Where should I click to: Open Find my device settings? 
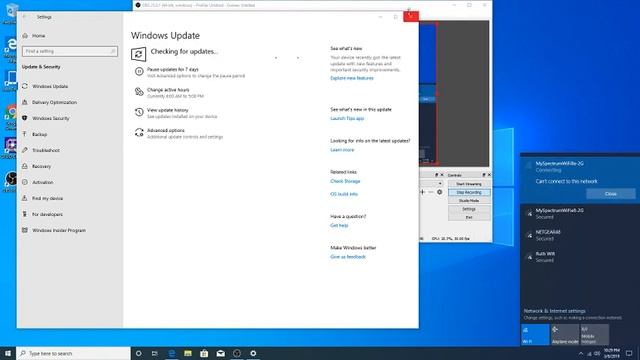tap(47, 198)
